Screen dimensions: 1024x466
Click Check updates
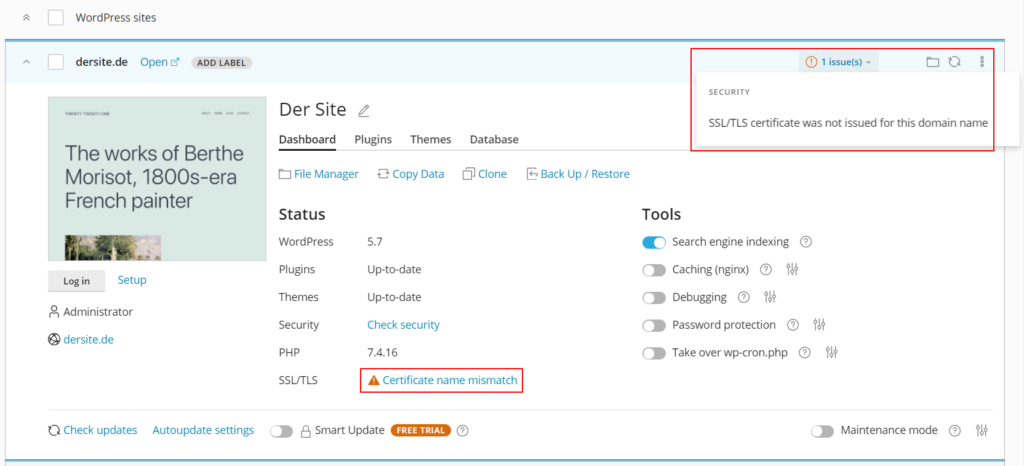93,430
